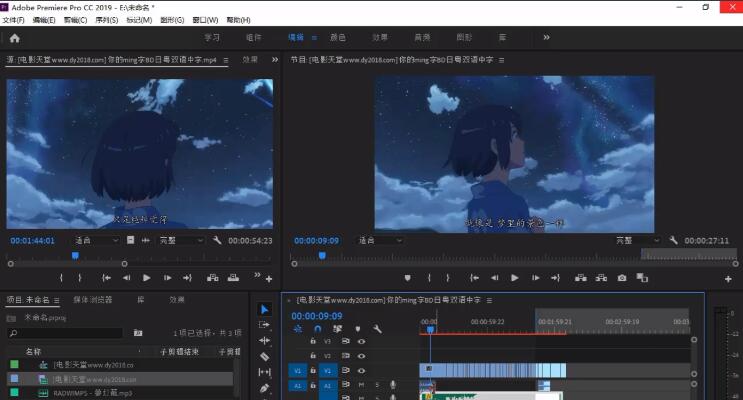Screen dimensions: 743x400
Task: Open timeline display settings wrench
Action: (377, 328)
